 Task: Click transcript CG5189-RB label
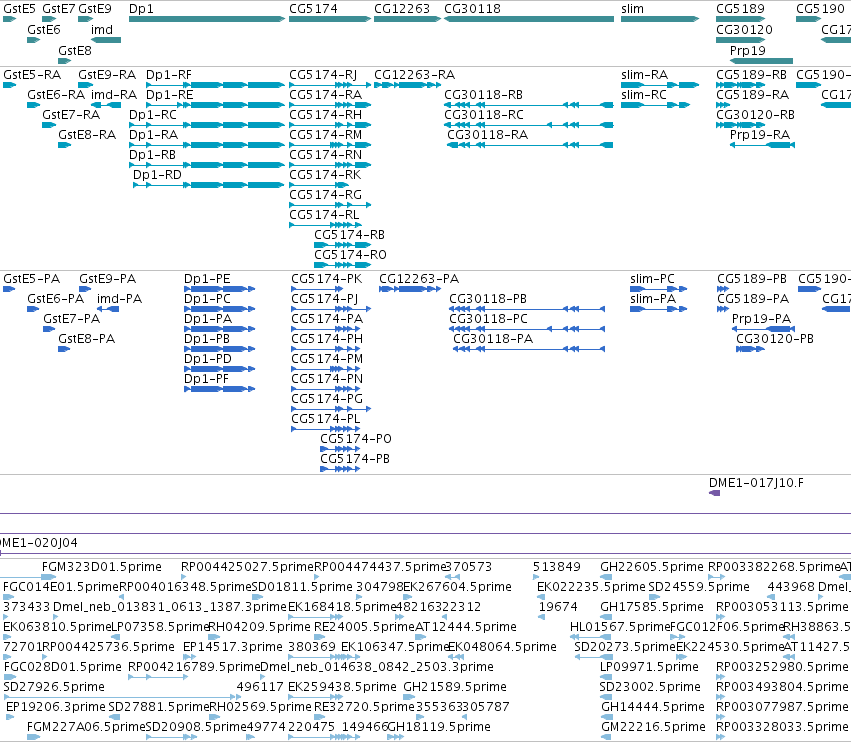click(752, 75)
